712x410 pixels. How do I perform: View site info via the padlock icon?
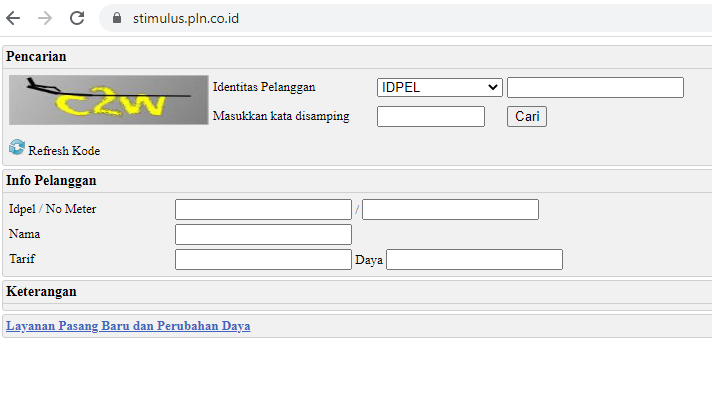click(117, 18)
